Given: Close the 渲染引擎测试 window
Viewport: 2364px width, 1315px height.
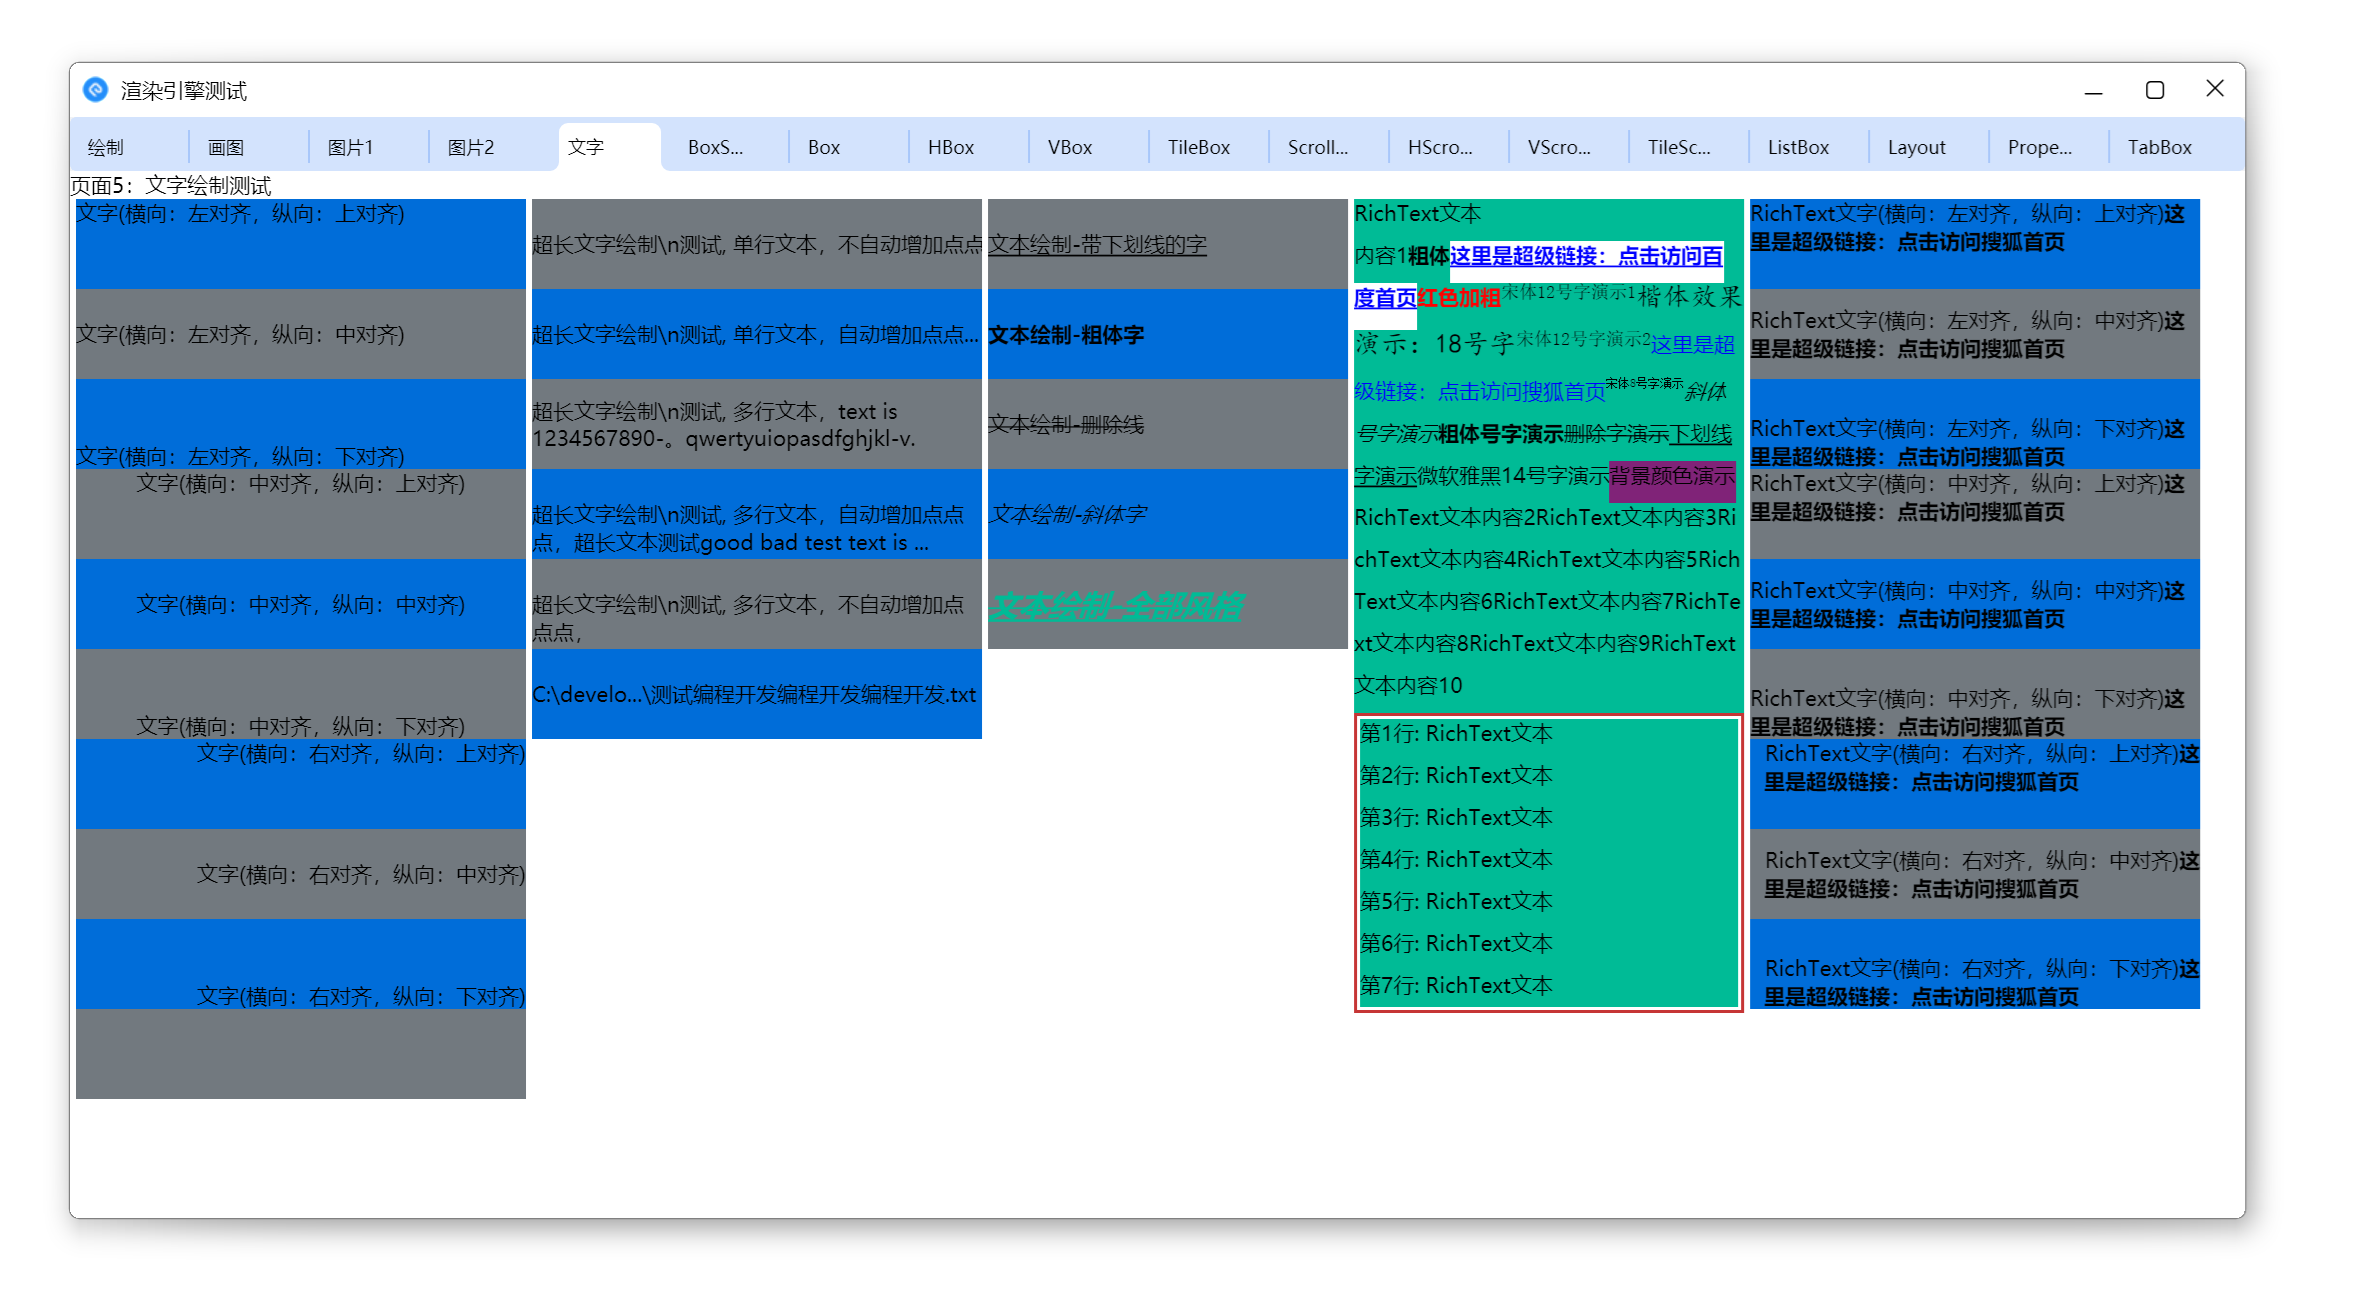Looking at the screenshot, I should (2214, 89).
